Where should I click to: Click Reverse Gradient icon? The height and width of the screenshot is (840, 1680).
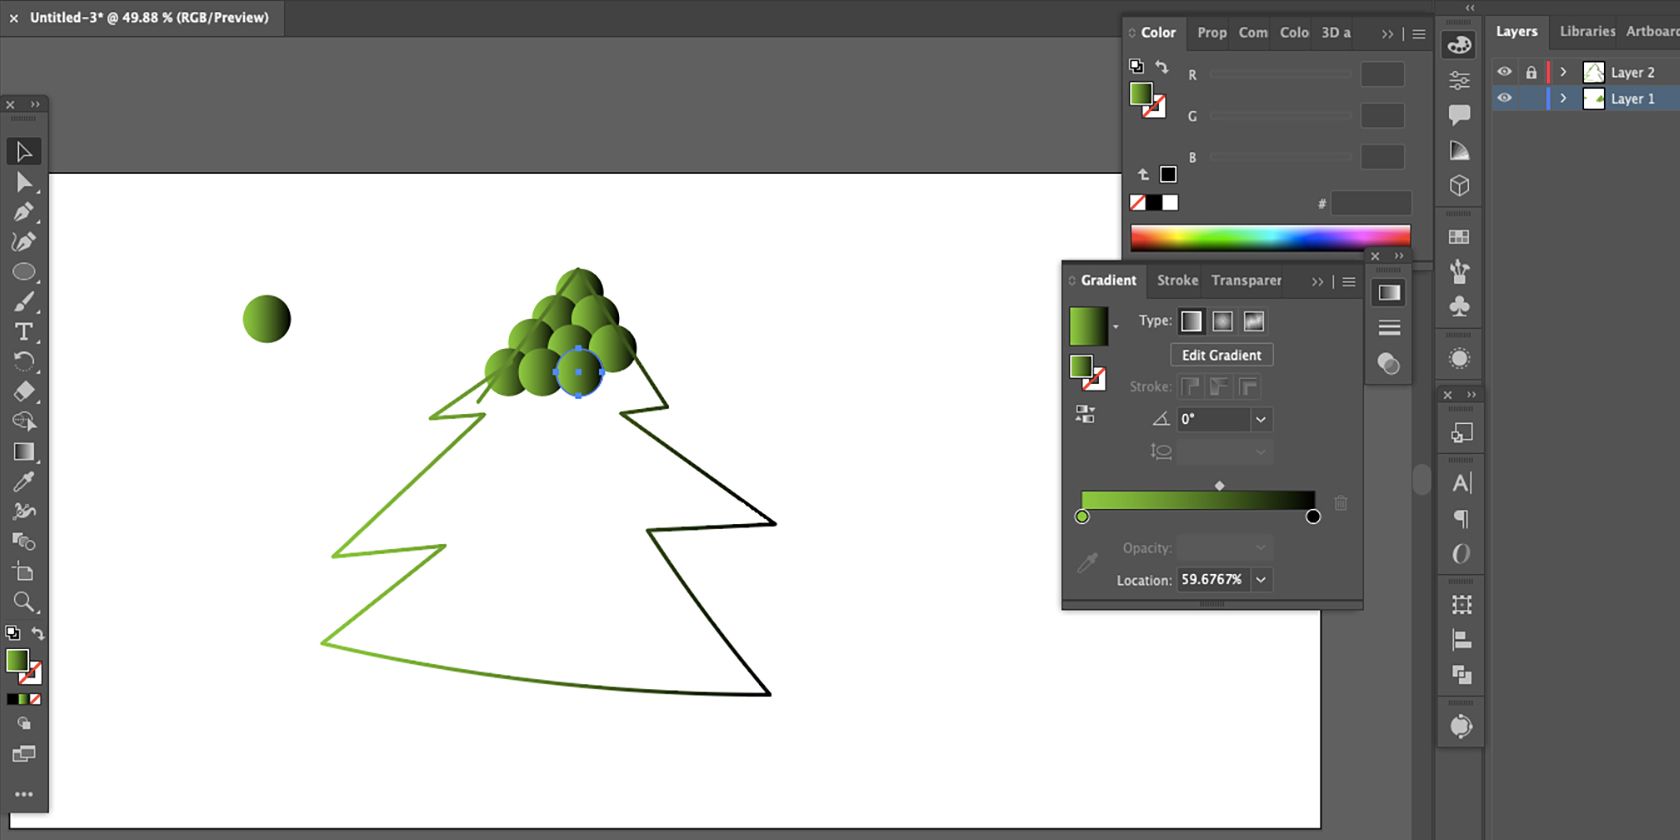pyautogui.click(x=1085, y=414)
